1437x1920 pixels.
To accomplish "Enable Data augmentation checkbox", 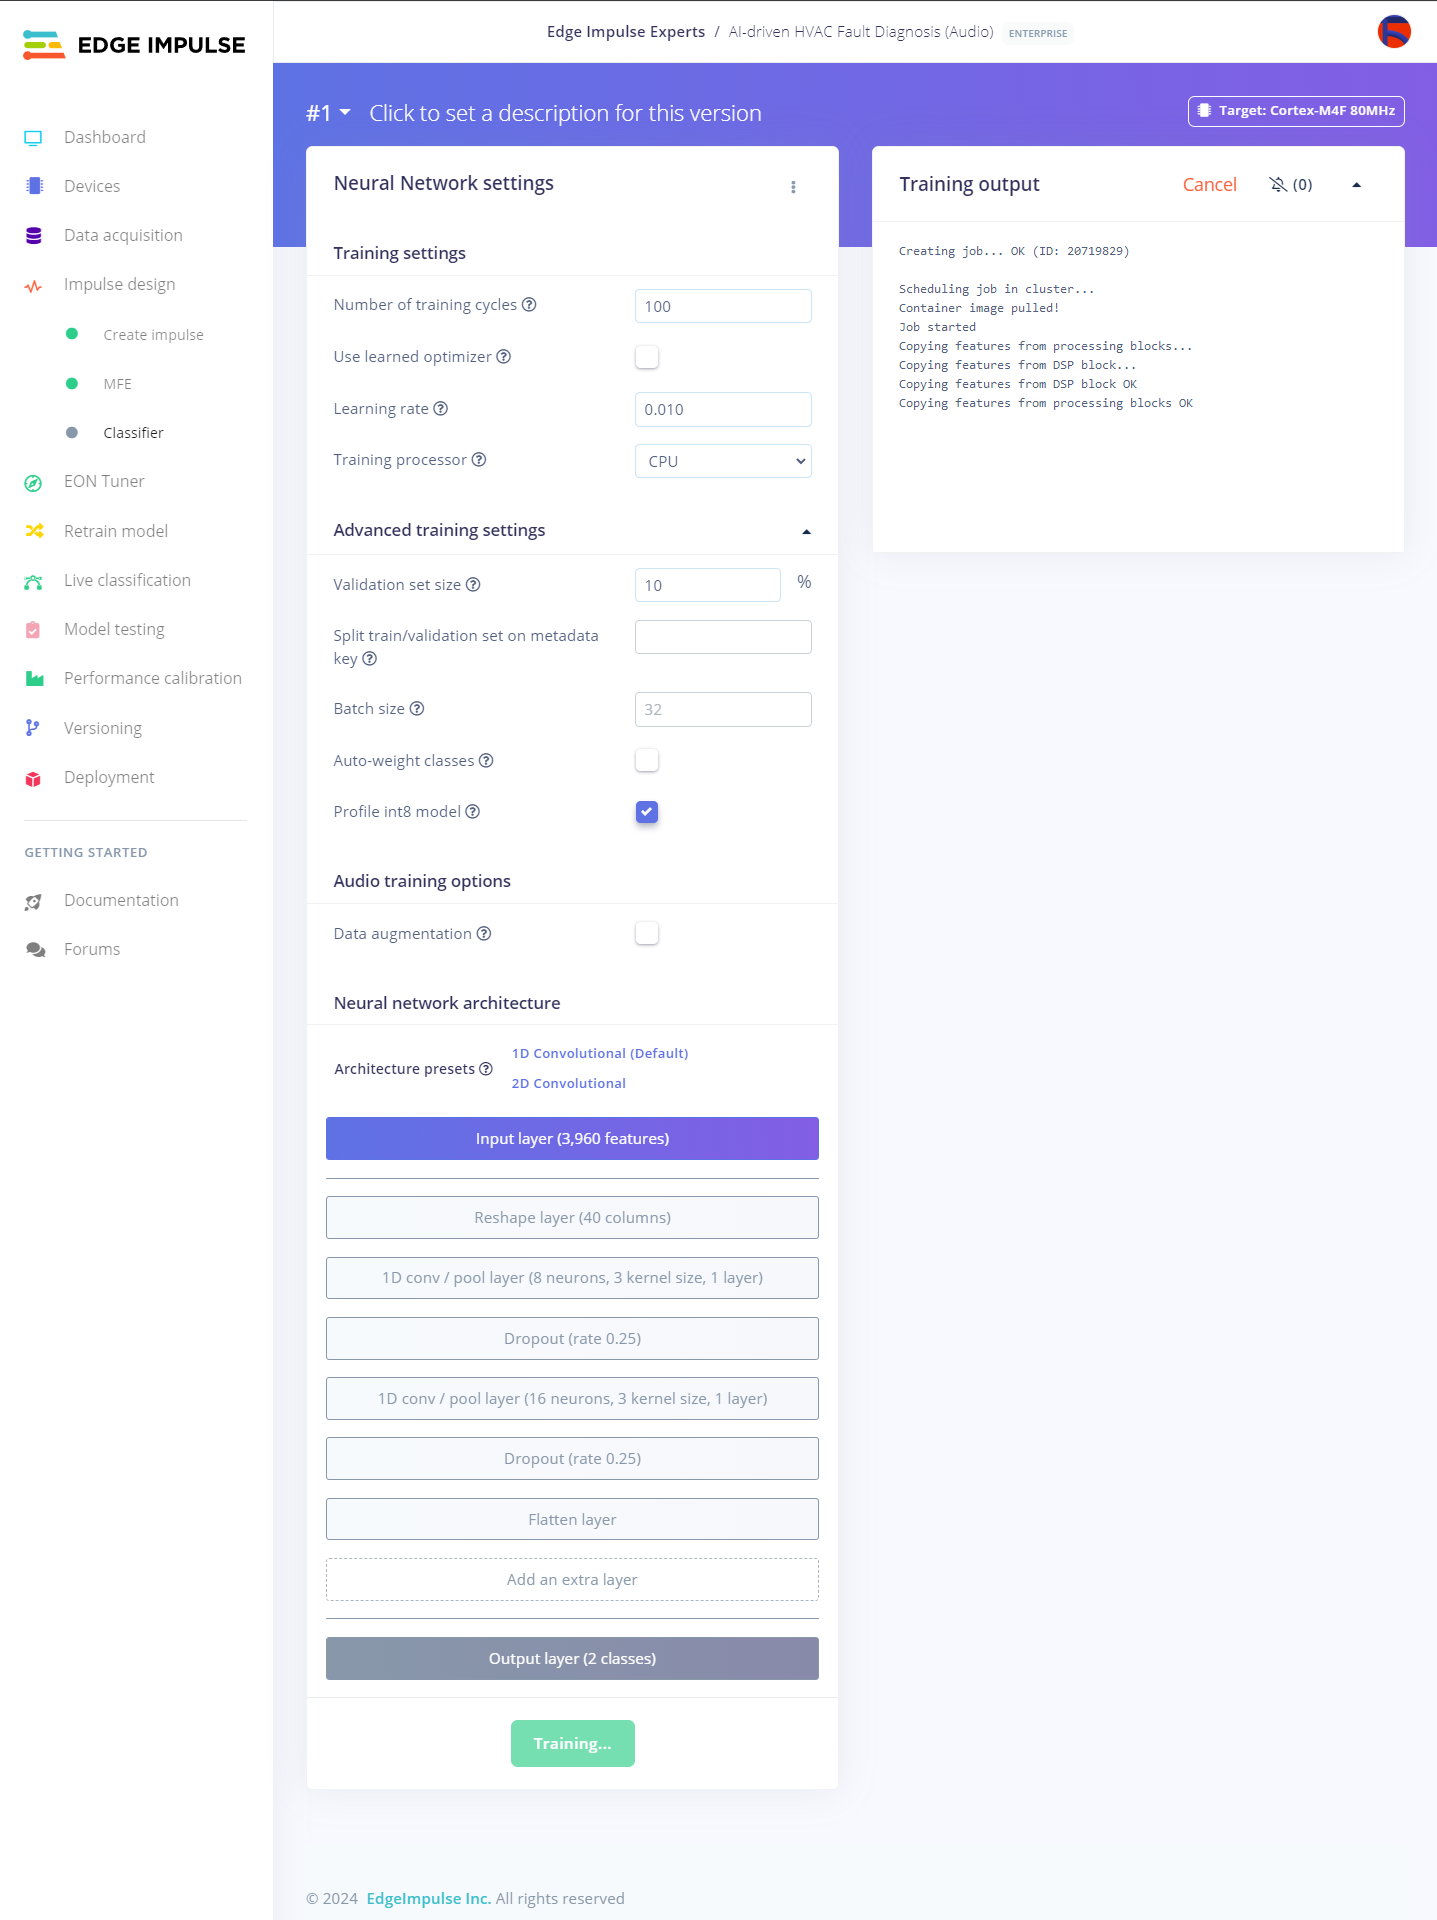I will (647, 934).
